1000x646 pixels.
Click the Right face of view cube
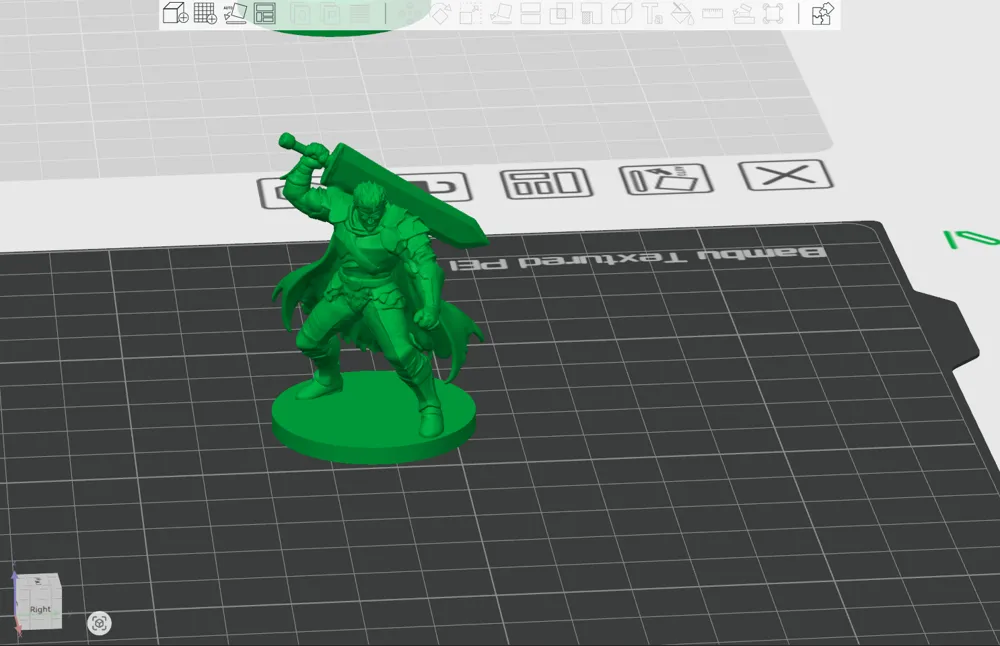tap(40, 608)
